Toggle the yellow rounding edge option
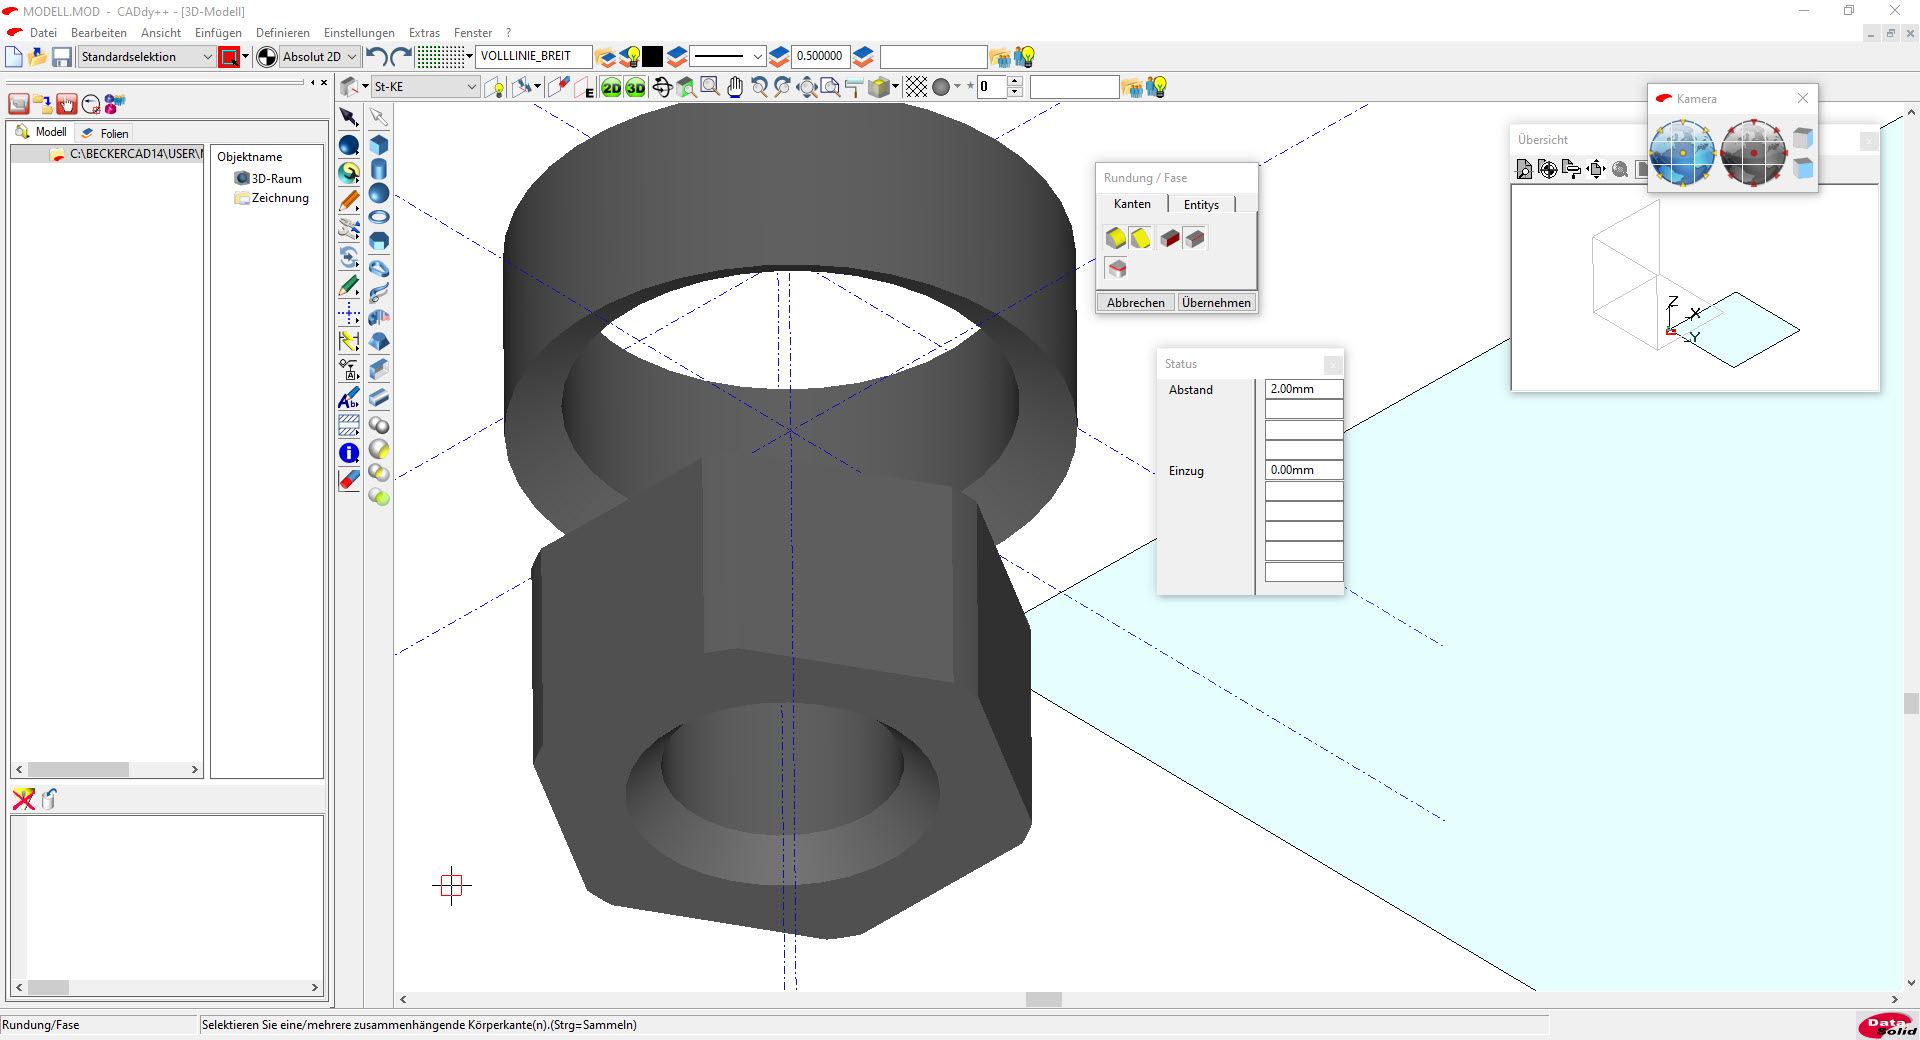 [1116, 238]
